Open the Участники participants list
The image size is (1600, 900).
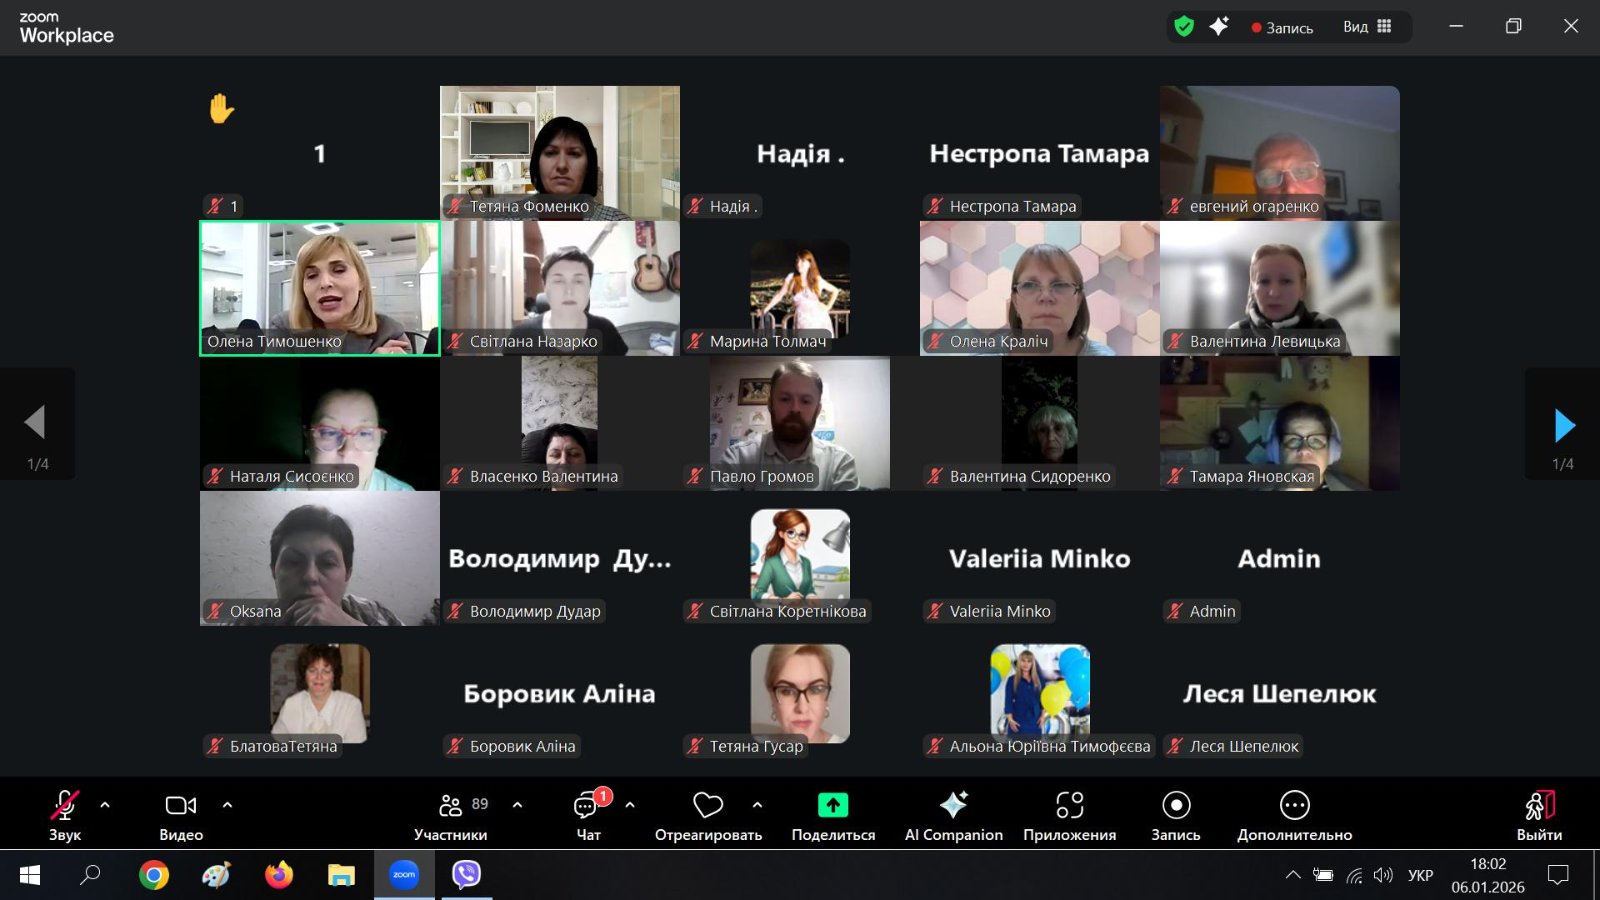click(451, 806)
